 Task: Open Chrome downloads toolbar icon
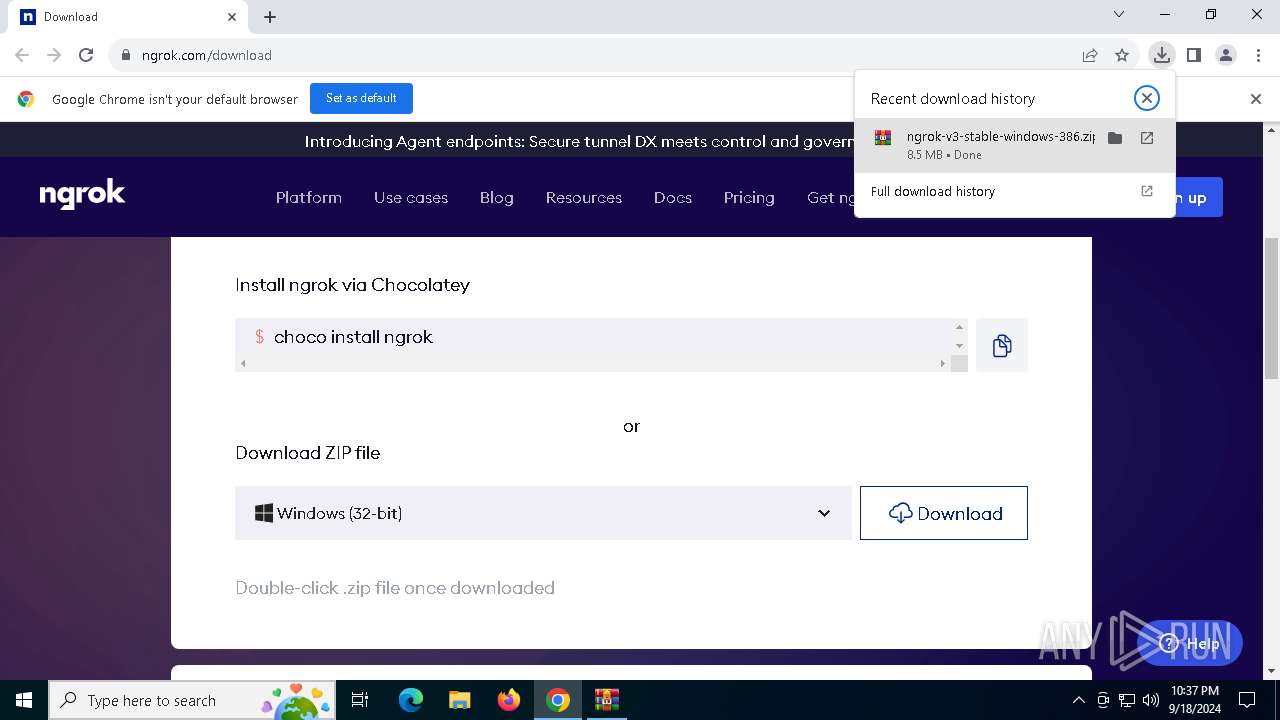(1161, 55)
